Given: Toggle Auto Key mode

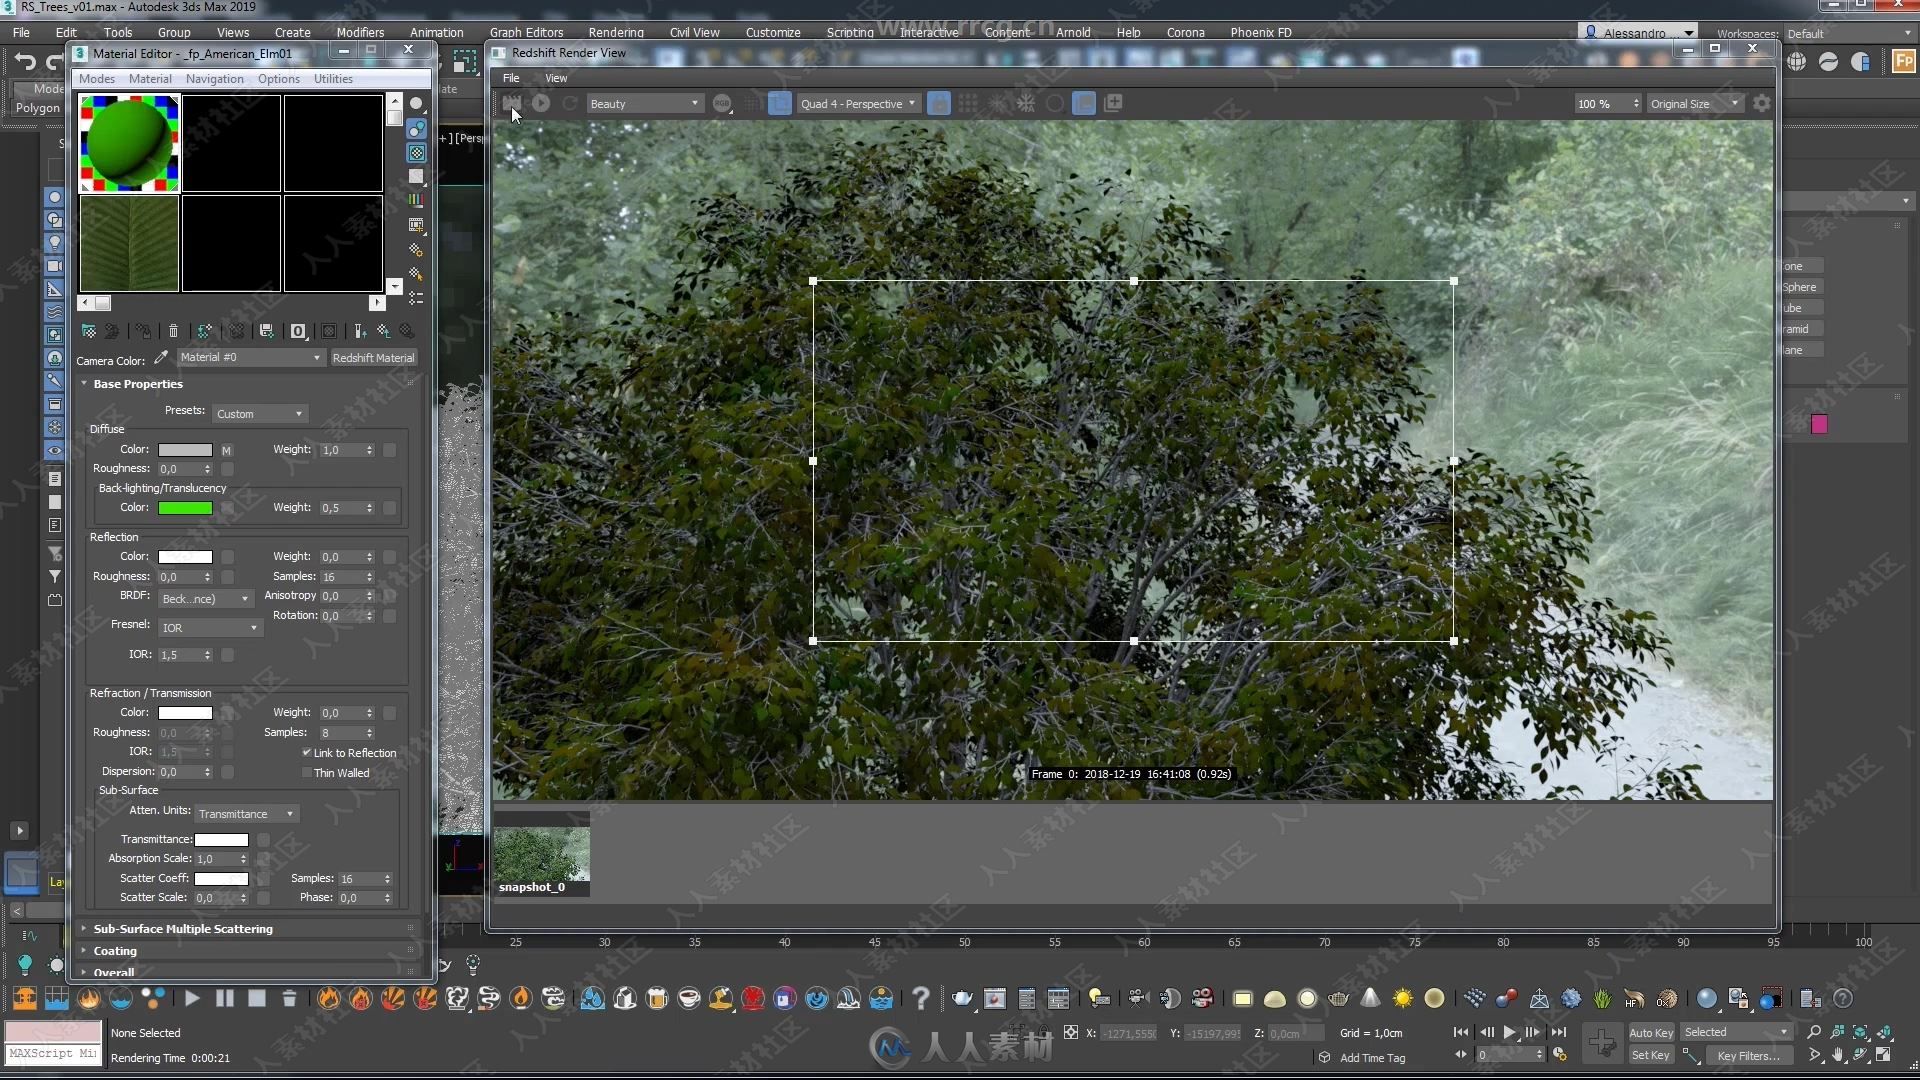Looking at the screenshot, I should (x=1651, y=1033).
